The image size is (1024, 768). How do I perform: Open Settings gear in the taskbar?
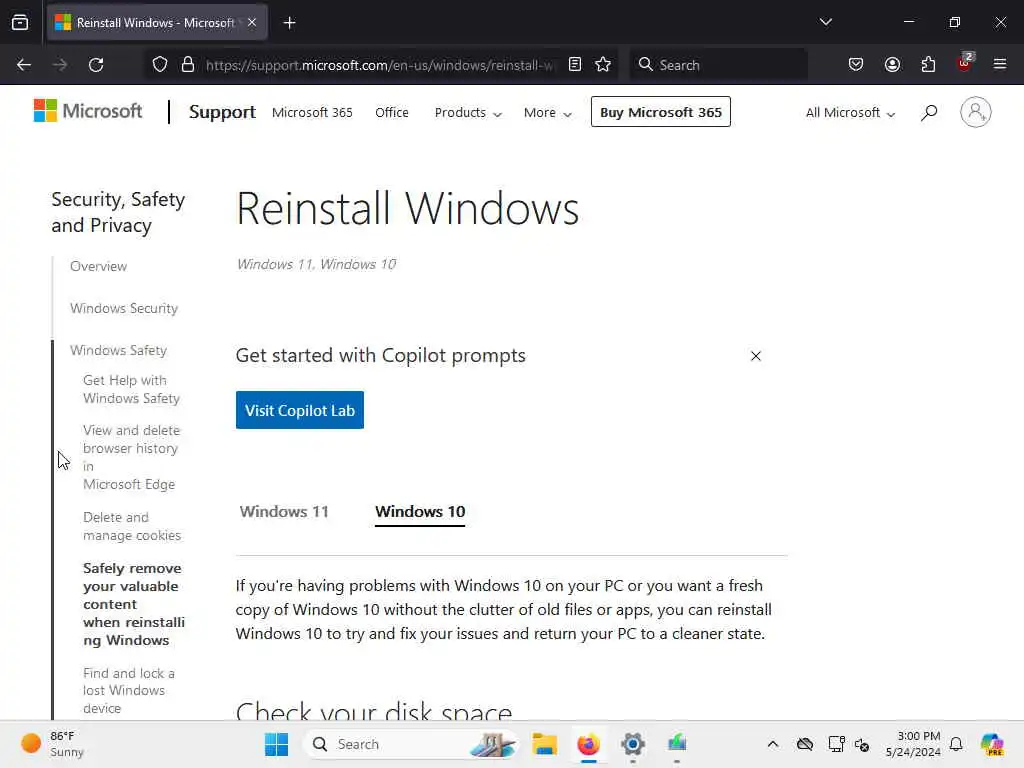tap(633, 744)
